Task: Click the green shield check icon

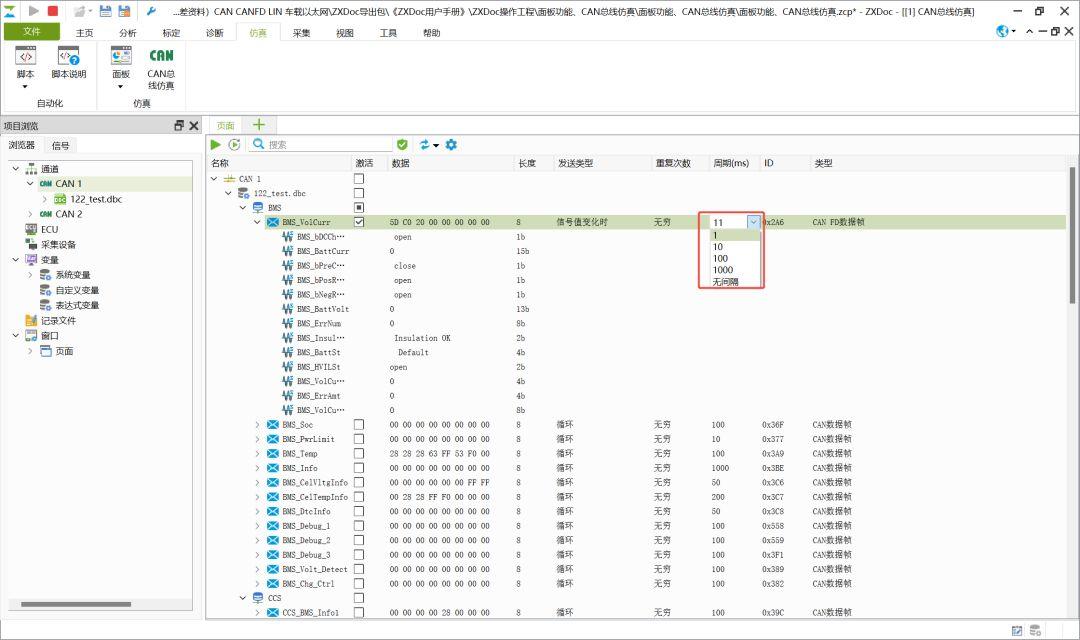Action: tap(402, 144)
